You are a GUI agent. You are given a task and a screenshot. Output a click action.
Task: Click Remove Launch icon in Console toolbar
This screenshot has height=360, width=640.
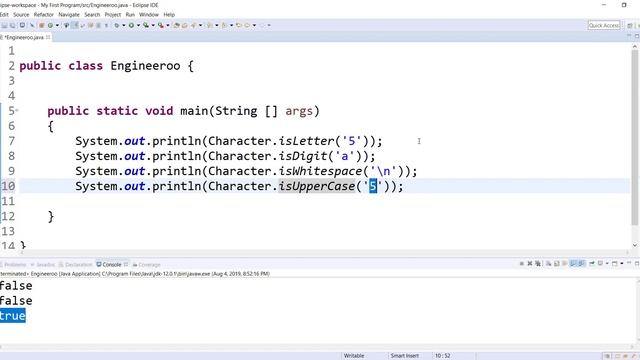point(530,264)
